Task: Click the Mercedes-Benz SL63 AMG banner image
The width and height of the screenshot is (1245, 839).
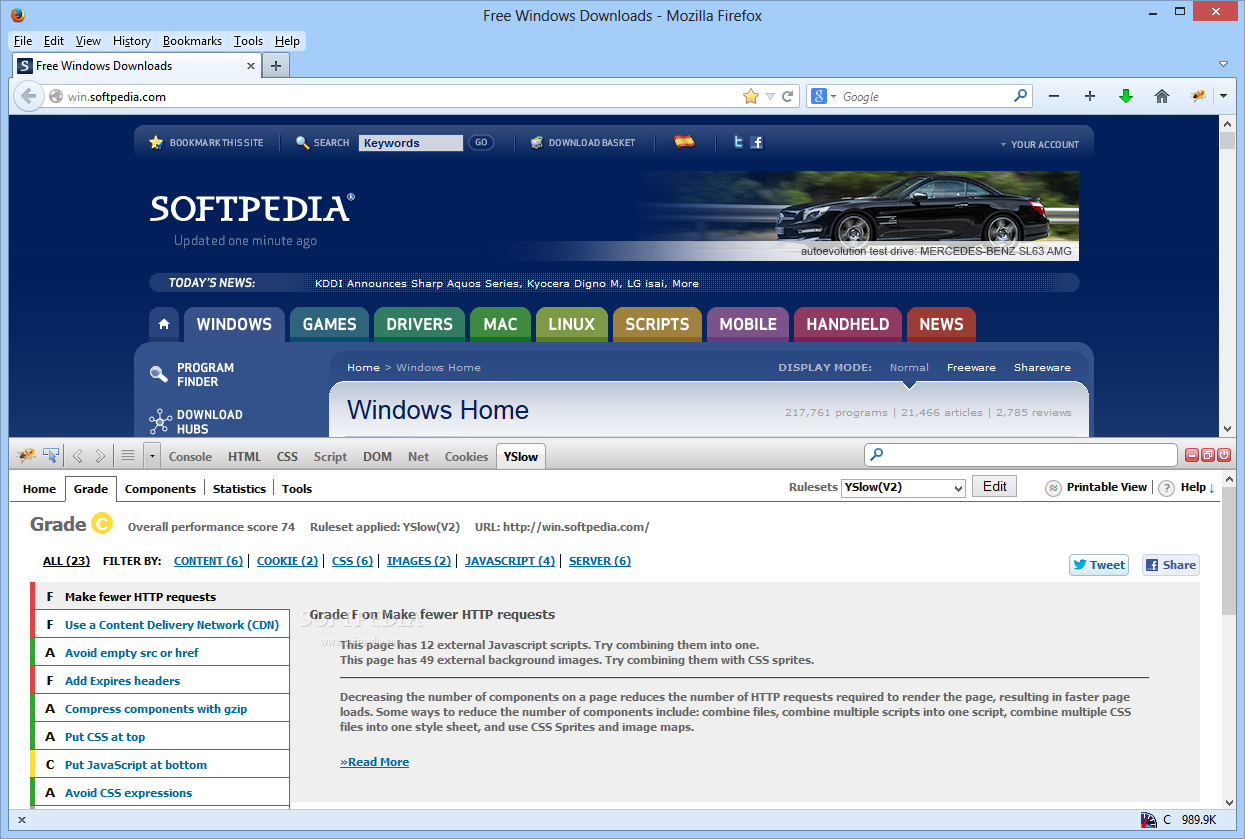Action: coord(860,215)
